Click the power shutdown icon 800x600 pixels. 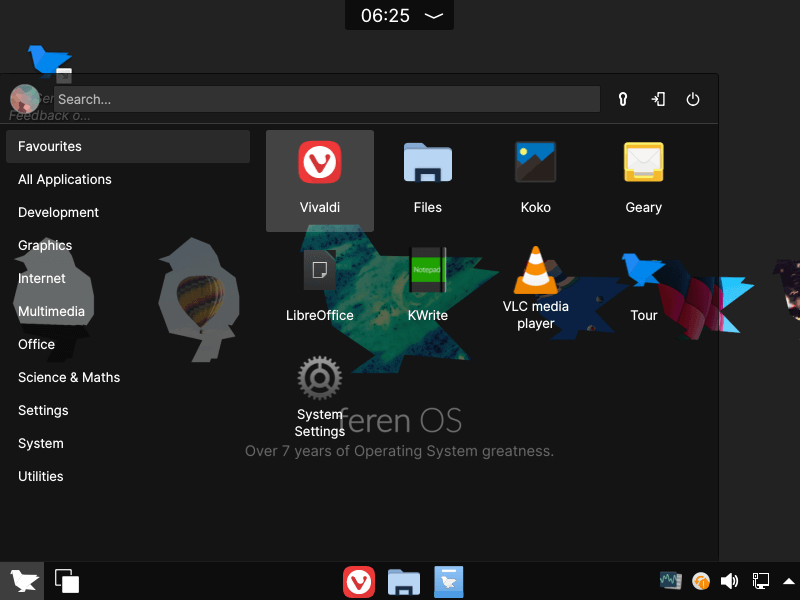[x=692, y=99]
